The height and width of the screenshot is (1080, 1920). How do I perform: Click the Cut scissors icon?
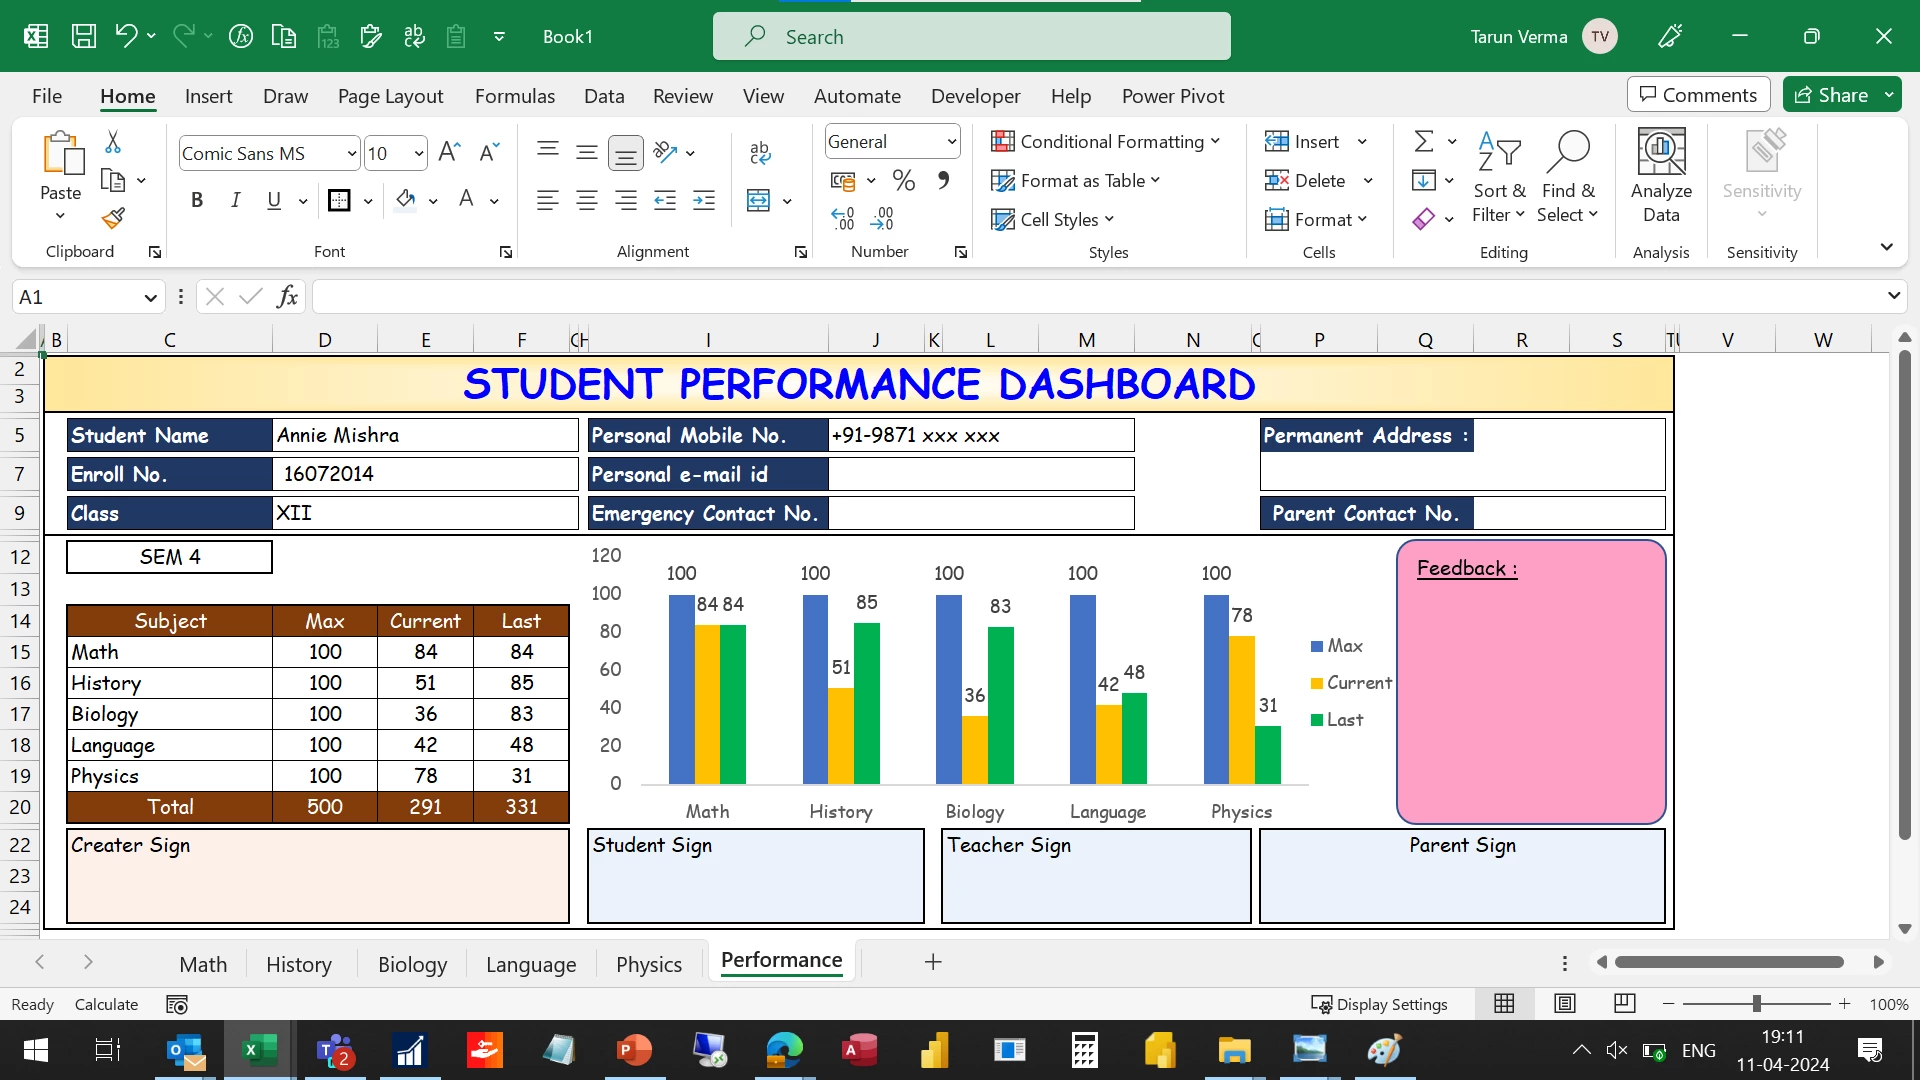point(113,142)
